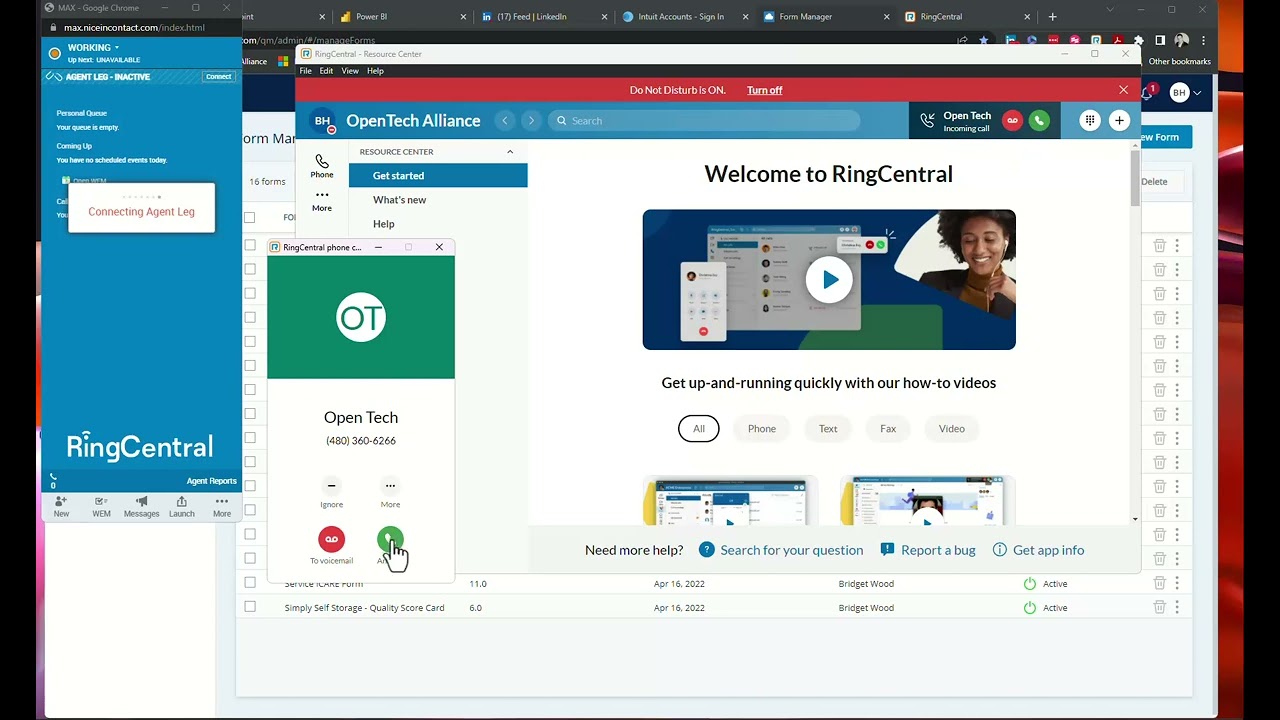
Task: Open RingCentral View menu
Action: tap(350, 71)
